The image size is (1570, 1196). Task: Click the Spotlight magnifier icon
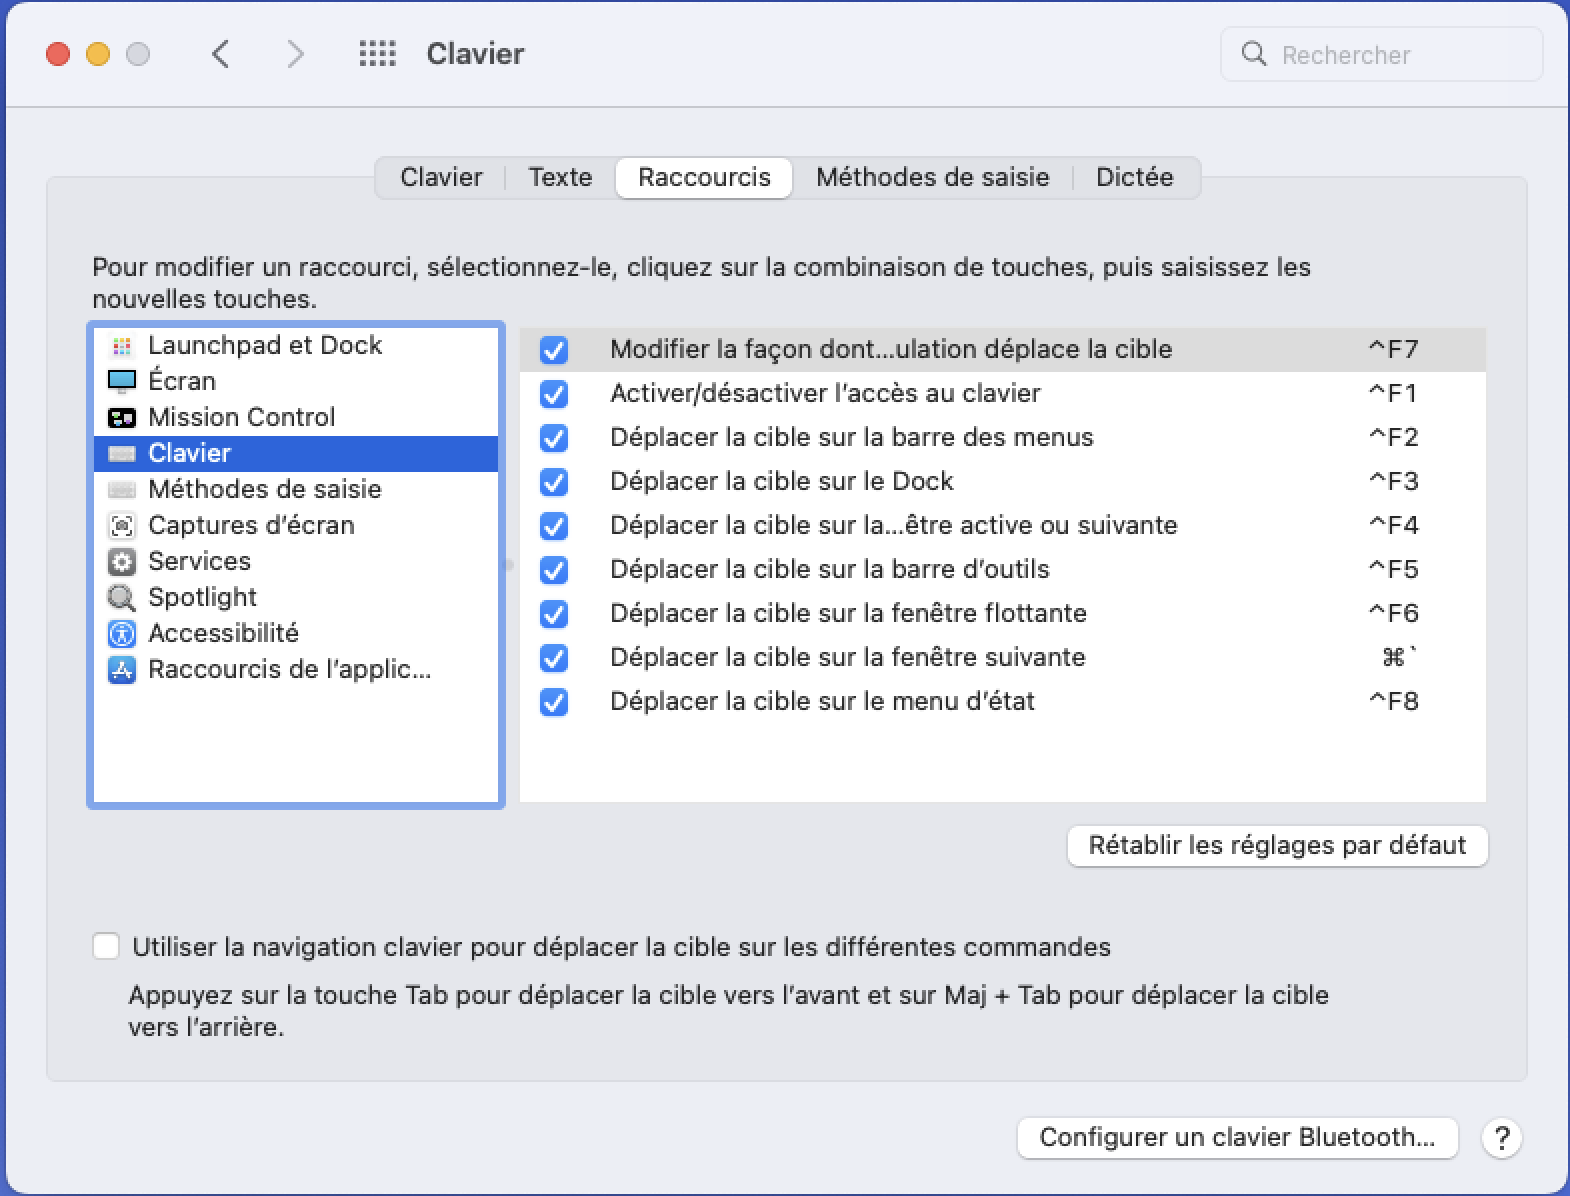tap(122, 597)
